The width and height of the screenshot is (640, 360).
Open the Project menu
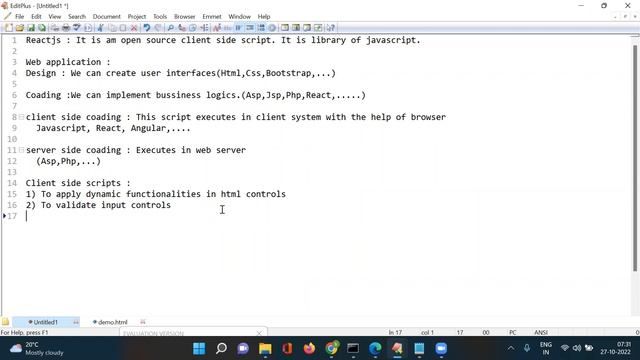click(x=137, y=17)
